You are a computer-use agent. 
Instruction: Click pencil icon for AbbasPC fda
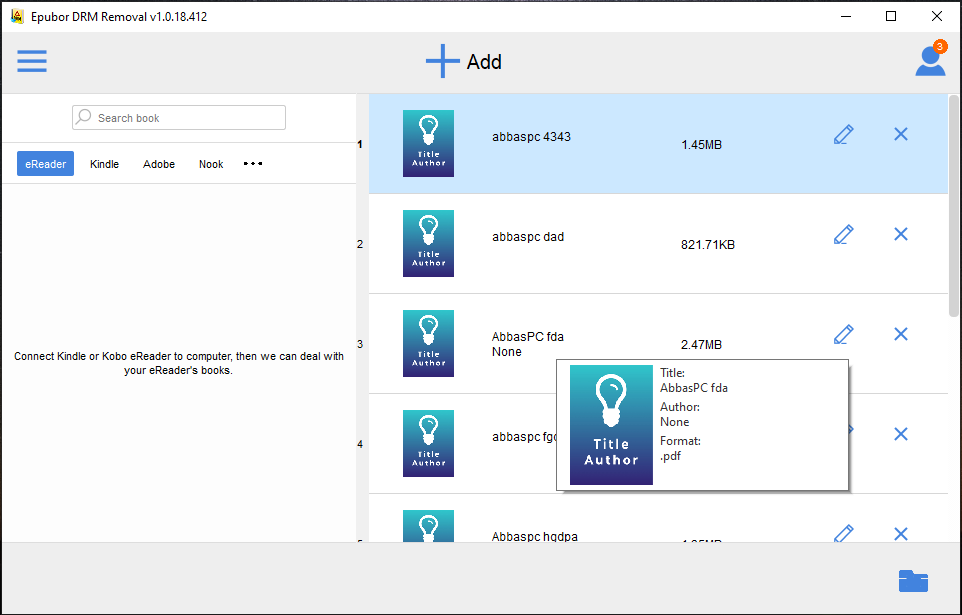tap(844, 335)
